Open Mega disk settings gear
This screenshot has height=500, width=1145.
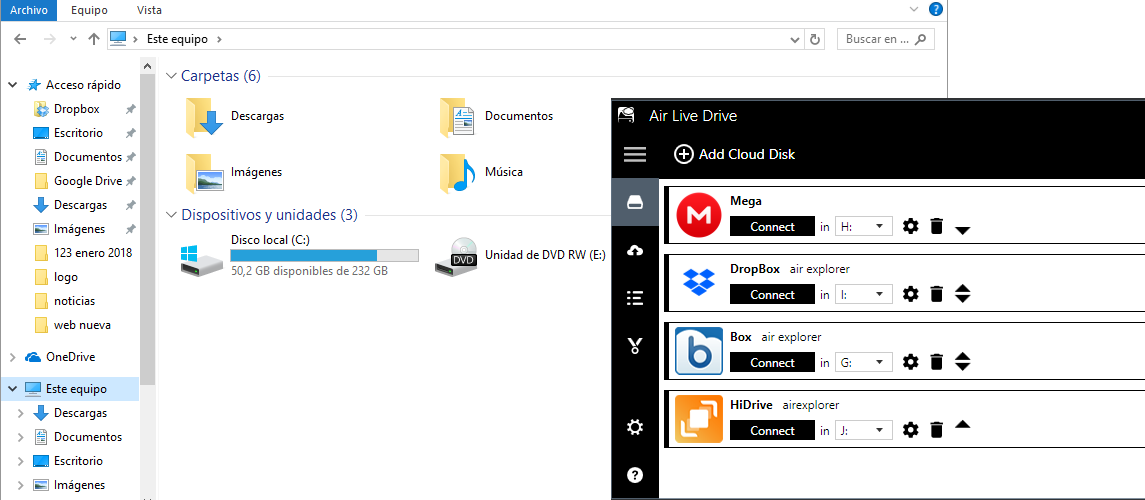[910, 226]
